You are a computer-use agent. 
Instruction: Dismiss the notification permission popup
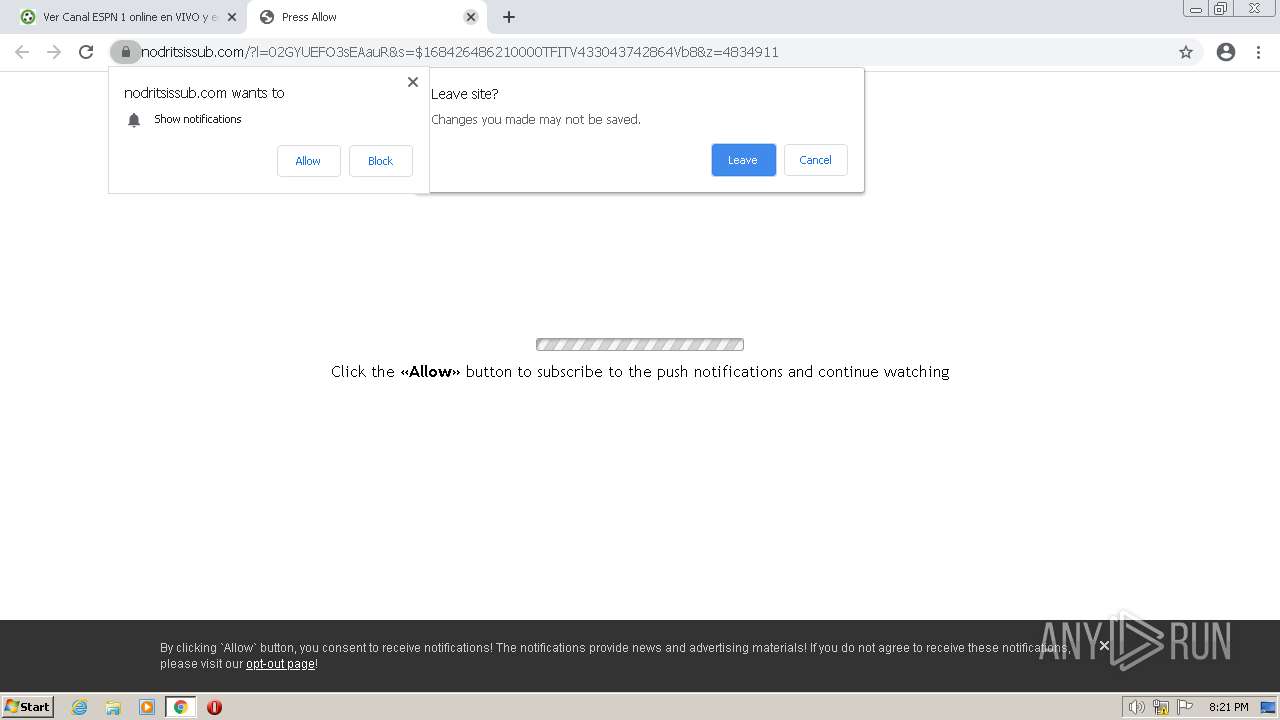click(413, 82)
